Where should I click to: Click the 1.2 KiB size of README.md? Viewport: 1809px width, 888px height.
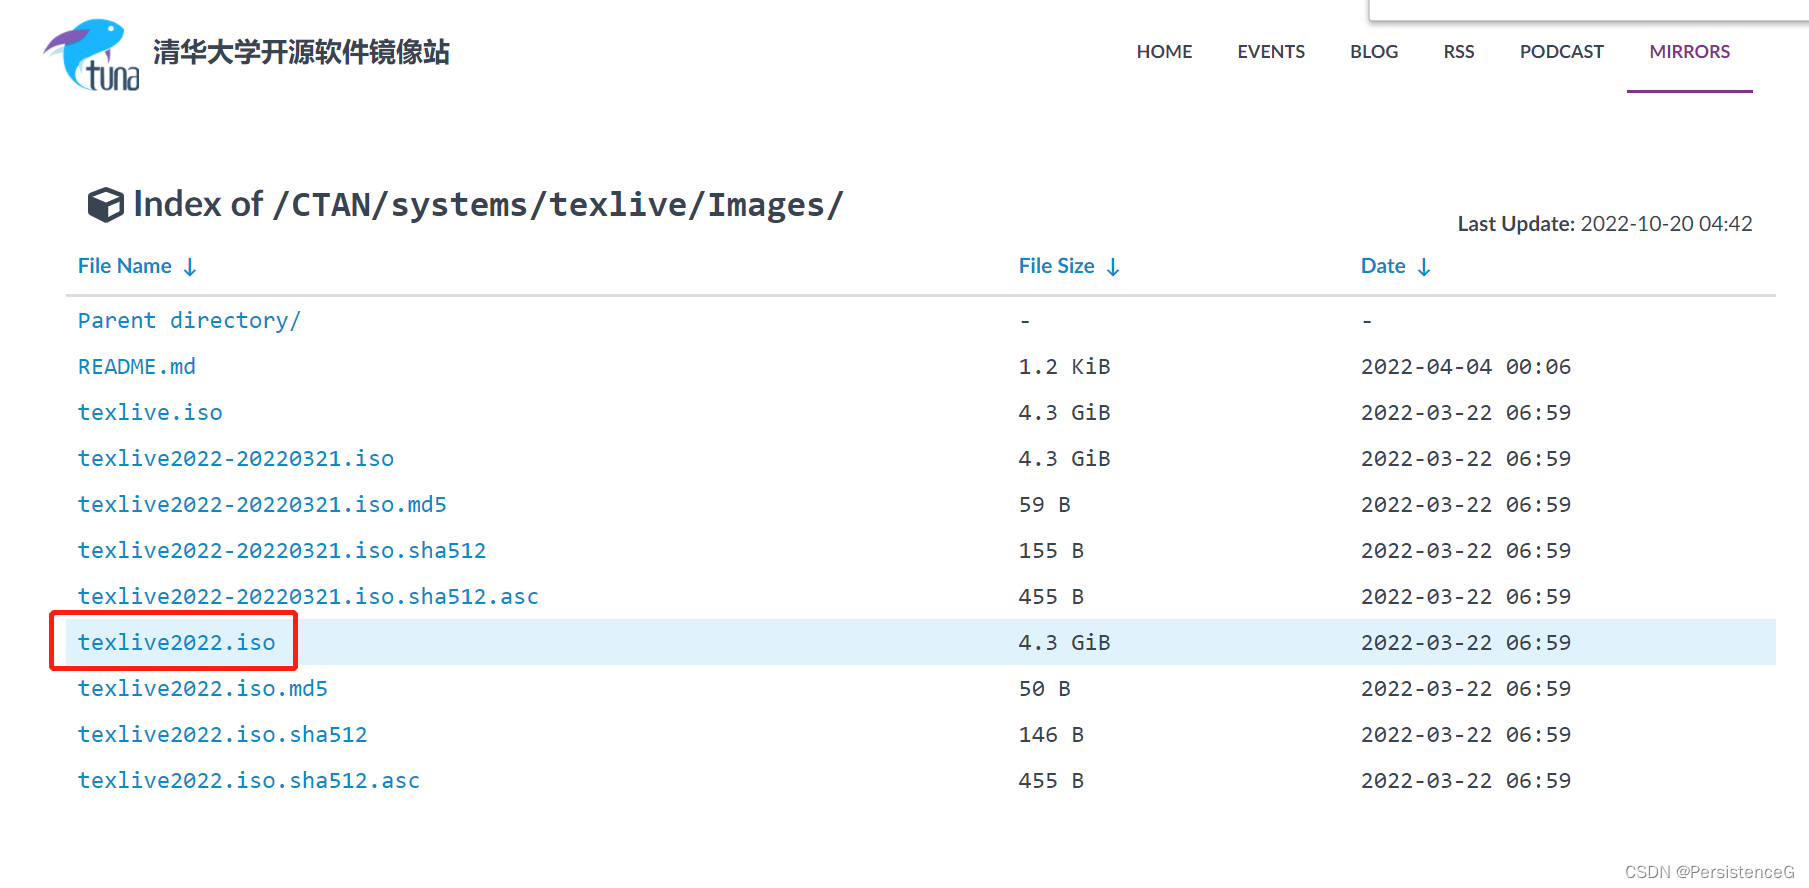pyautogui.click(x=1064, y=367)
